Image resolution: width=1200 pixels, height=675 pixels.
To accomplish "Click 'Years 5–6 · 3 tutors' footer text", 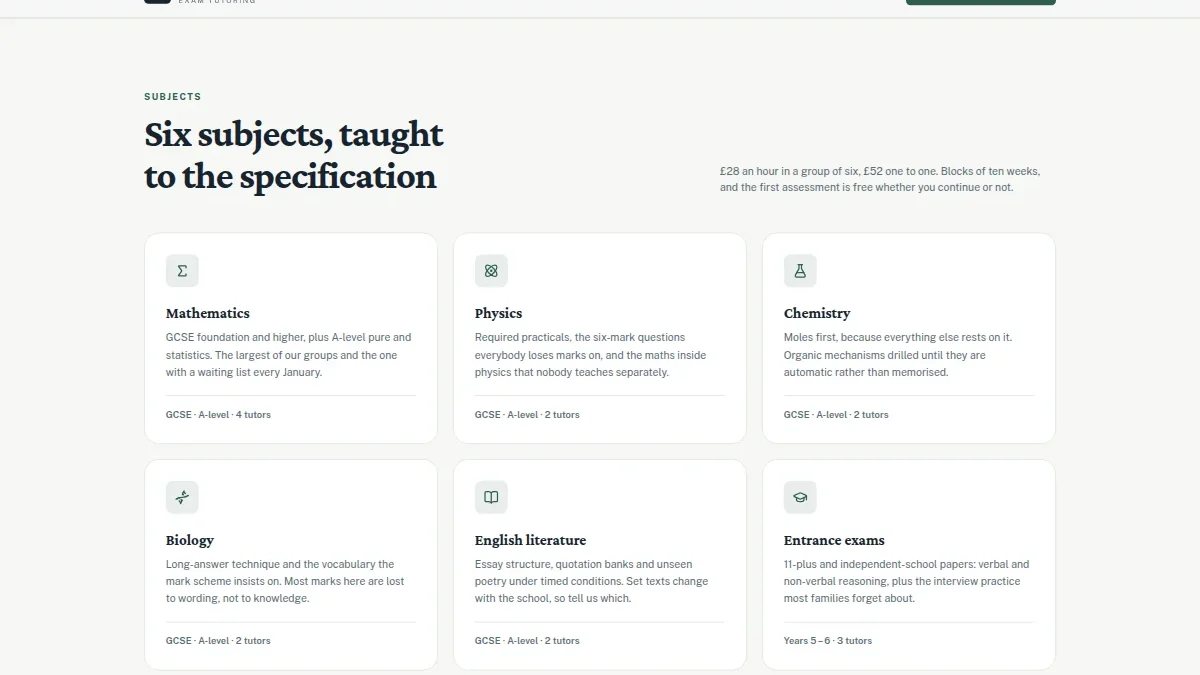I will tap(828, 640).
